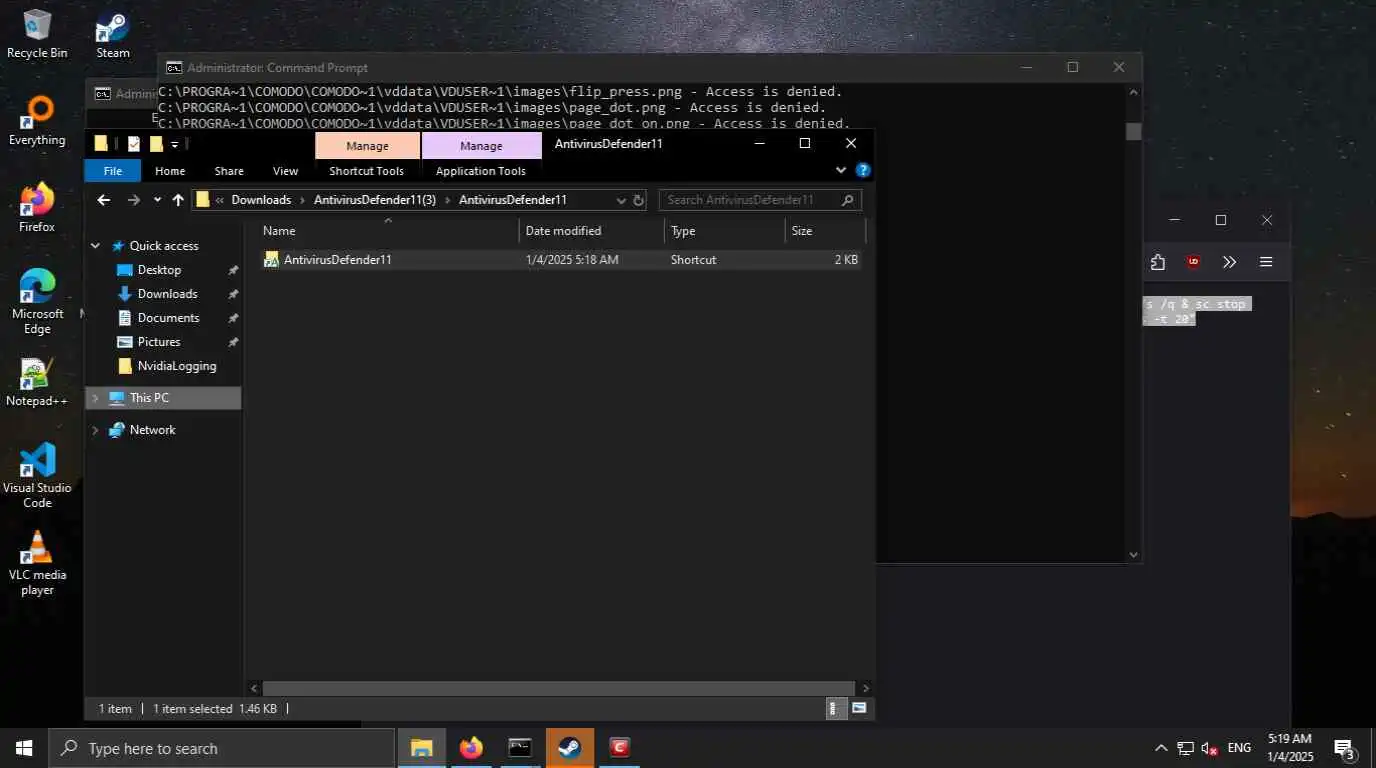Launch Visual Studio Code desktop icon

(x=37, y=474)
